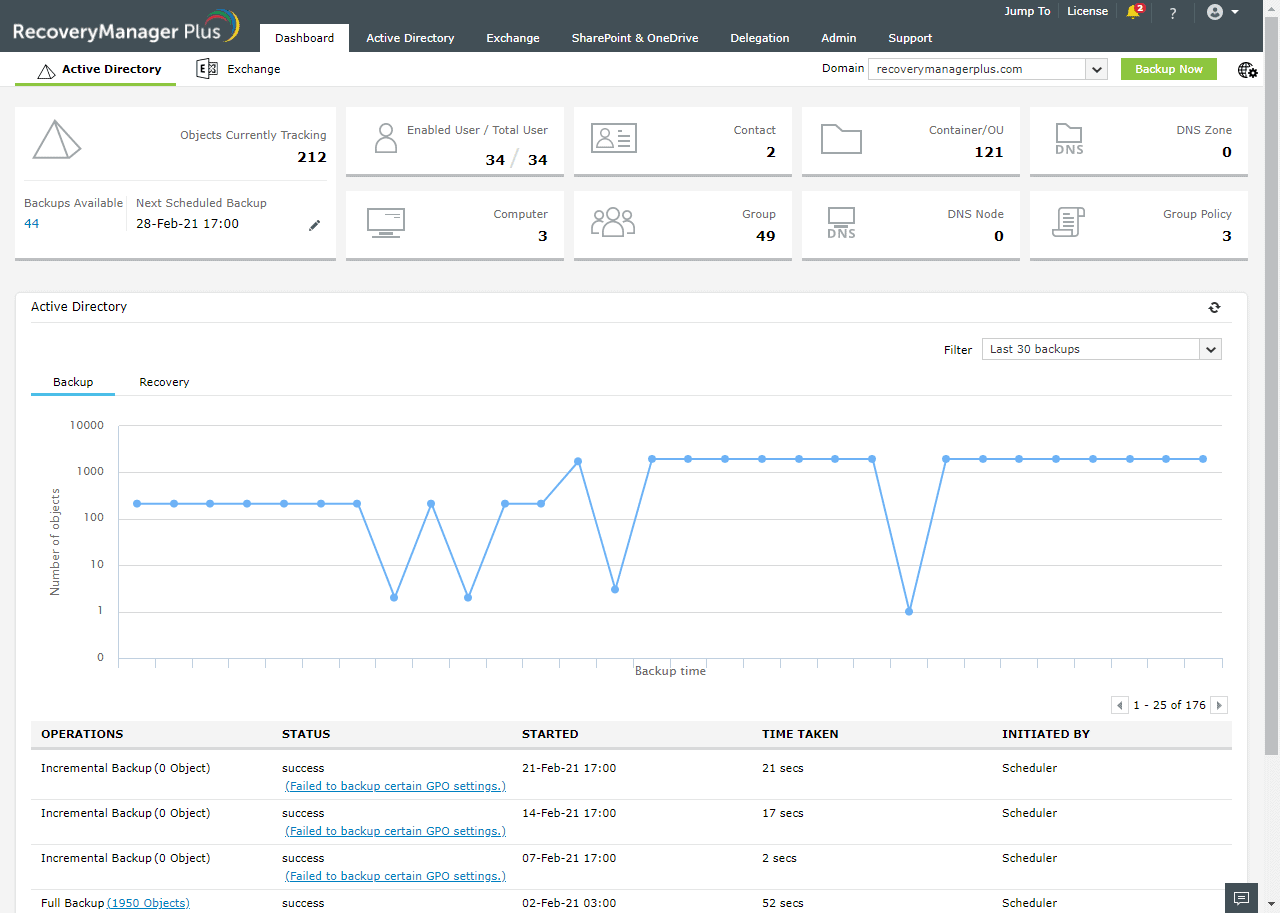Click the DNS Zone folder icon
Screen dimensions: 1280x913
(x=1069, y=139)
